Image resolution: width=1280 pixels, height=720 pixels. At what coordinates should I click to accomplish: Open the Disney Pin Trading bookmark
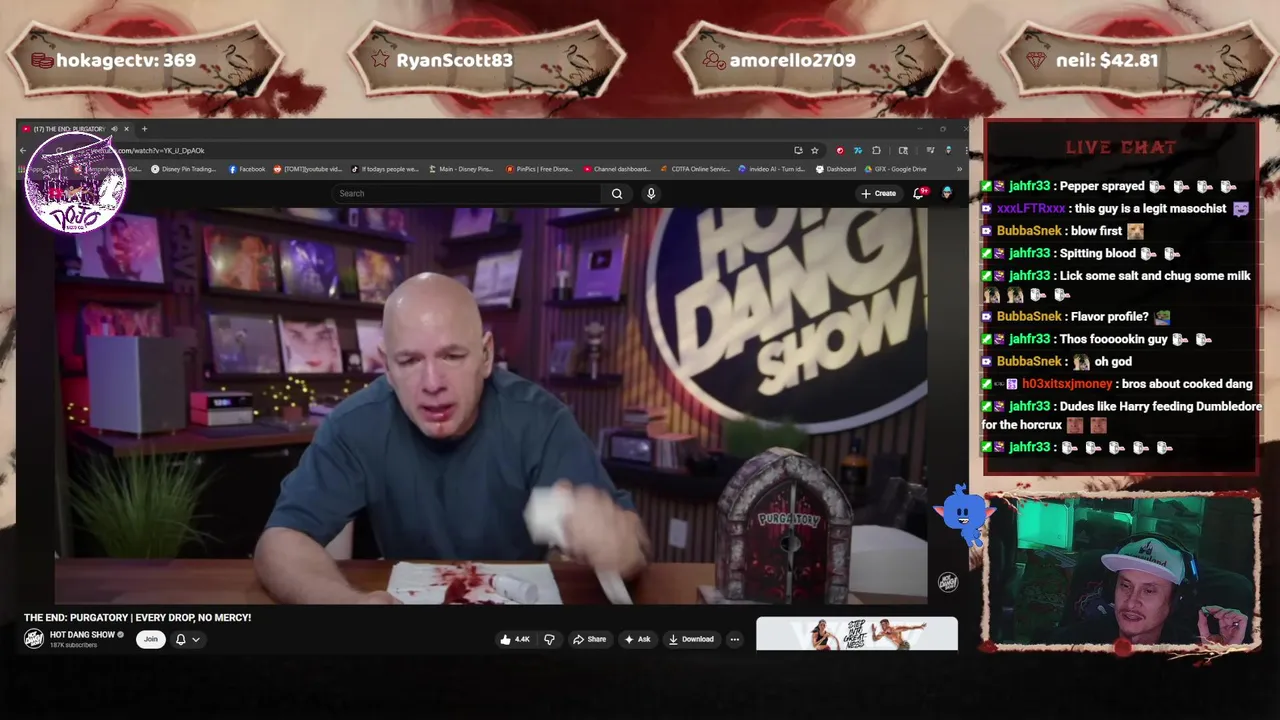pyautogui.click(x=184, y=169)
